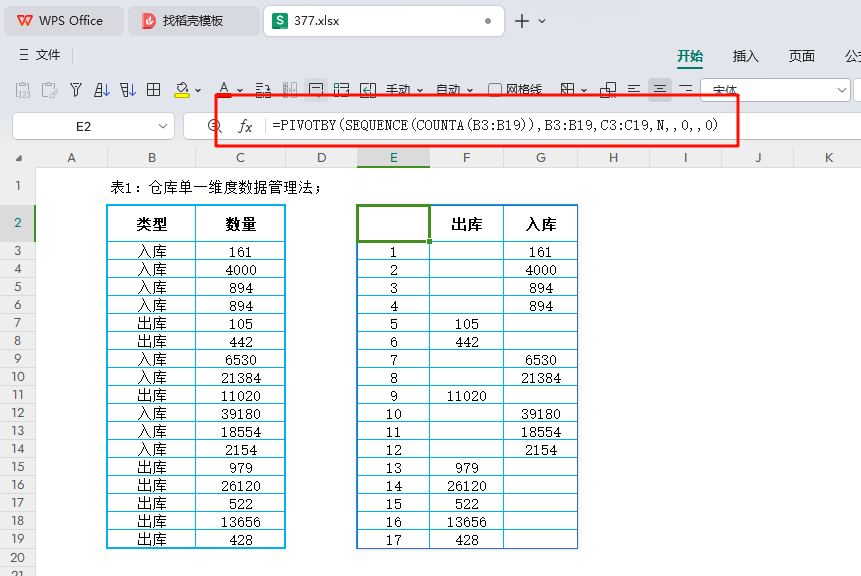Click the clear overlapping squares icon
Viewport: 861px width, 576px height.
pyautogui.click(x=608, y=90)
